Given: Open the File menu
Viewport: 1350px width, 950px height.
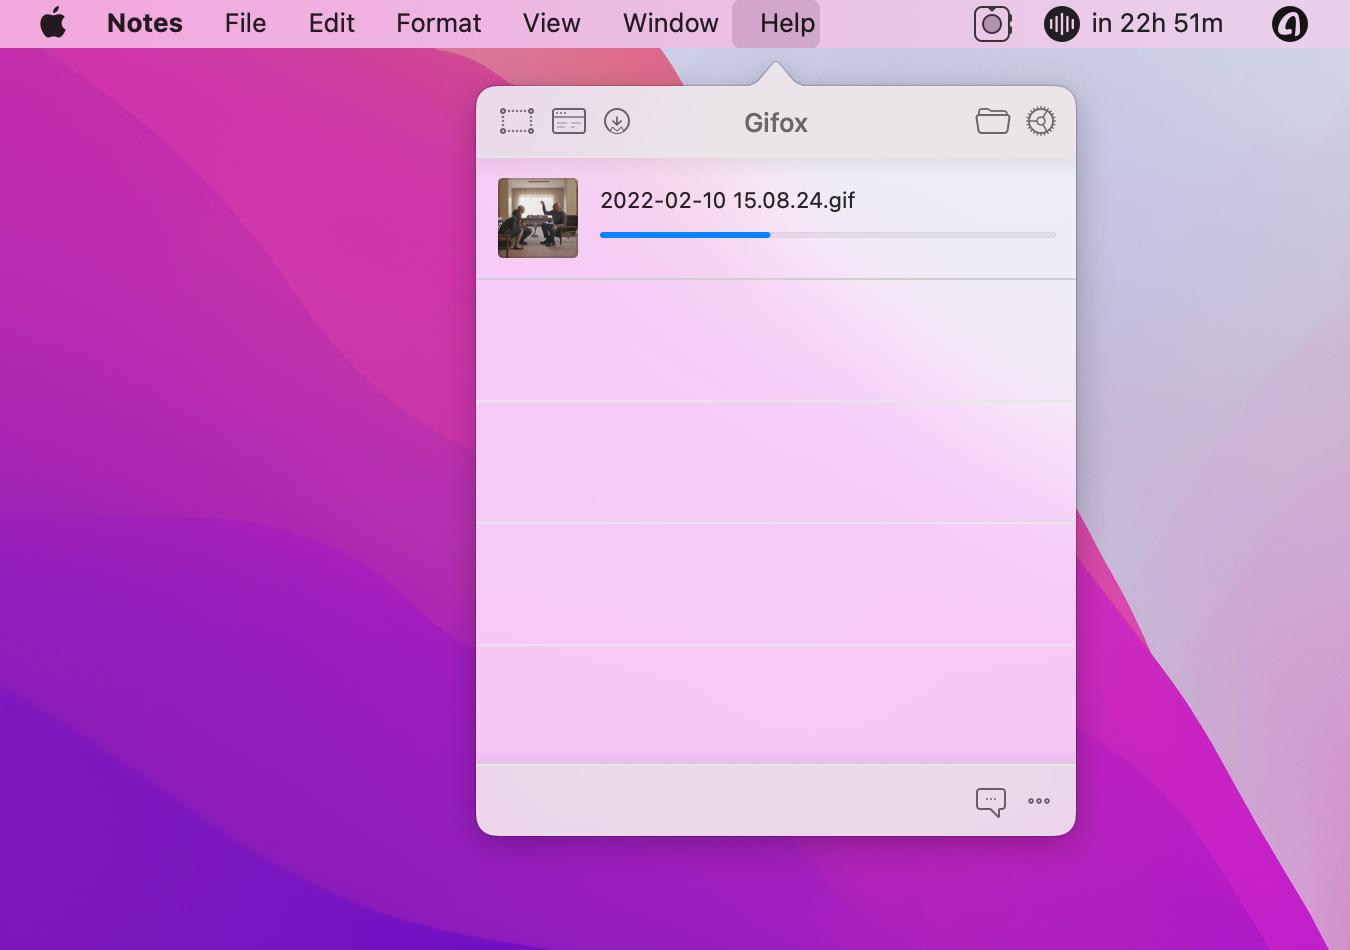Looking at the screenshot, I should (x=245, y=23).
